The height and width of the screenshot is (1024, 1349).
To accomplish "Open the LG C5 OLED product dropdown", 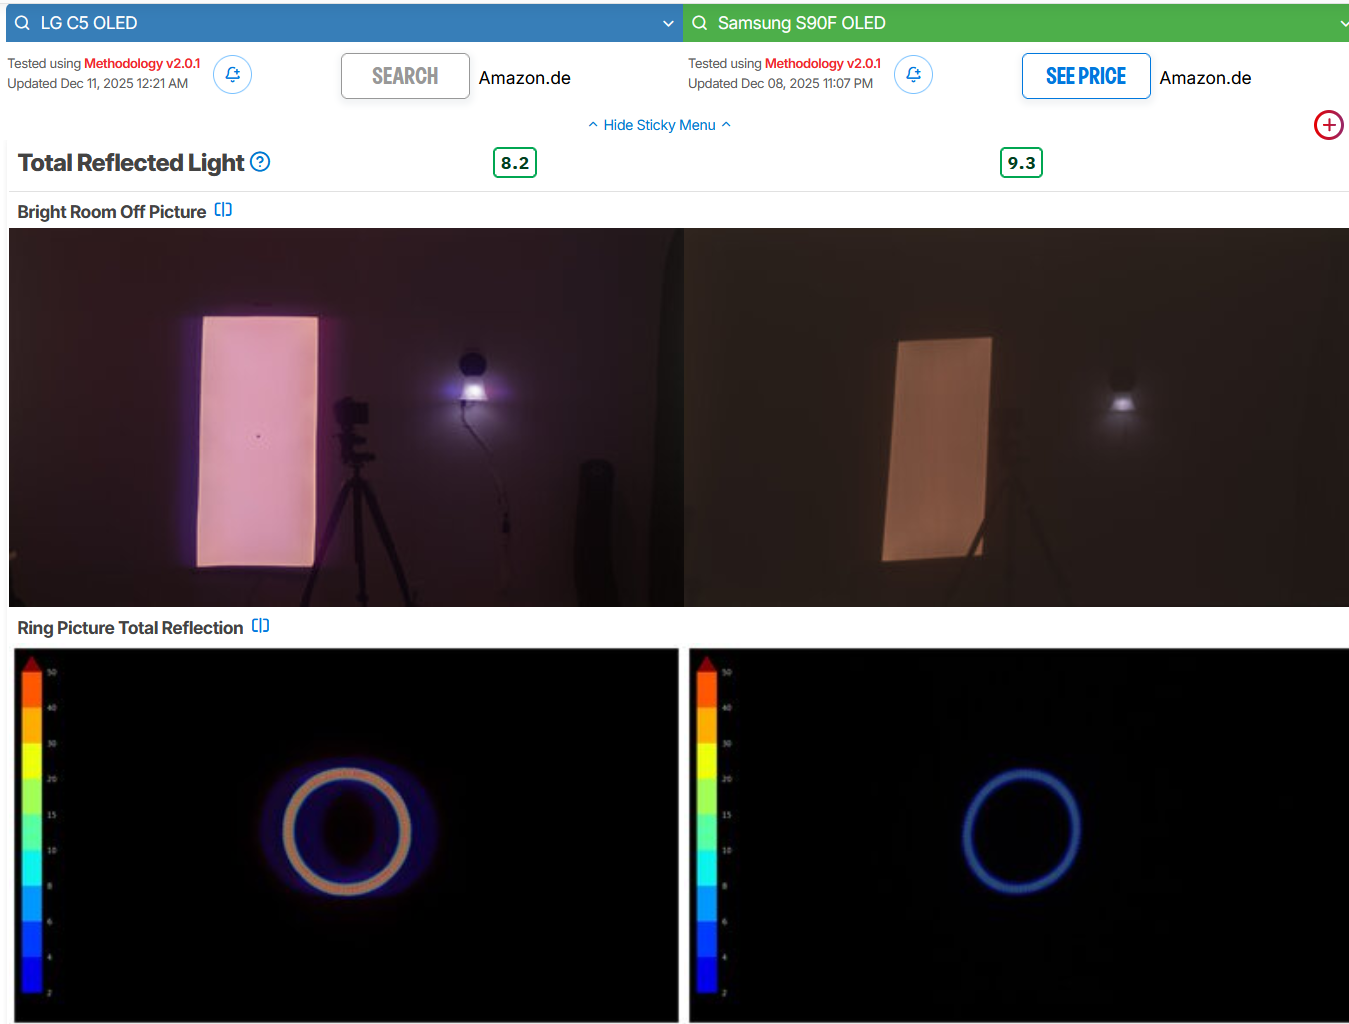I will [x=668, y=23].
